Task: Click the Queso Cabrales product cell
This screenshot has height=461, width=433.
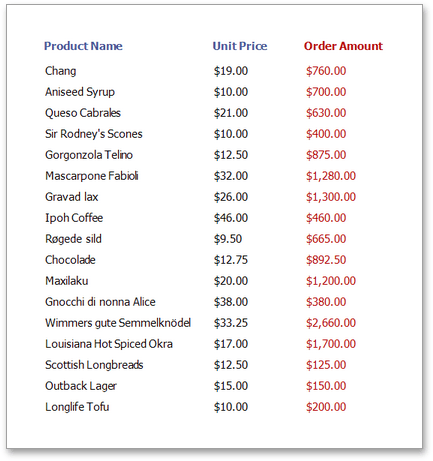Action: (x=83, y=113)
